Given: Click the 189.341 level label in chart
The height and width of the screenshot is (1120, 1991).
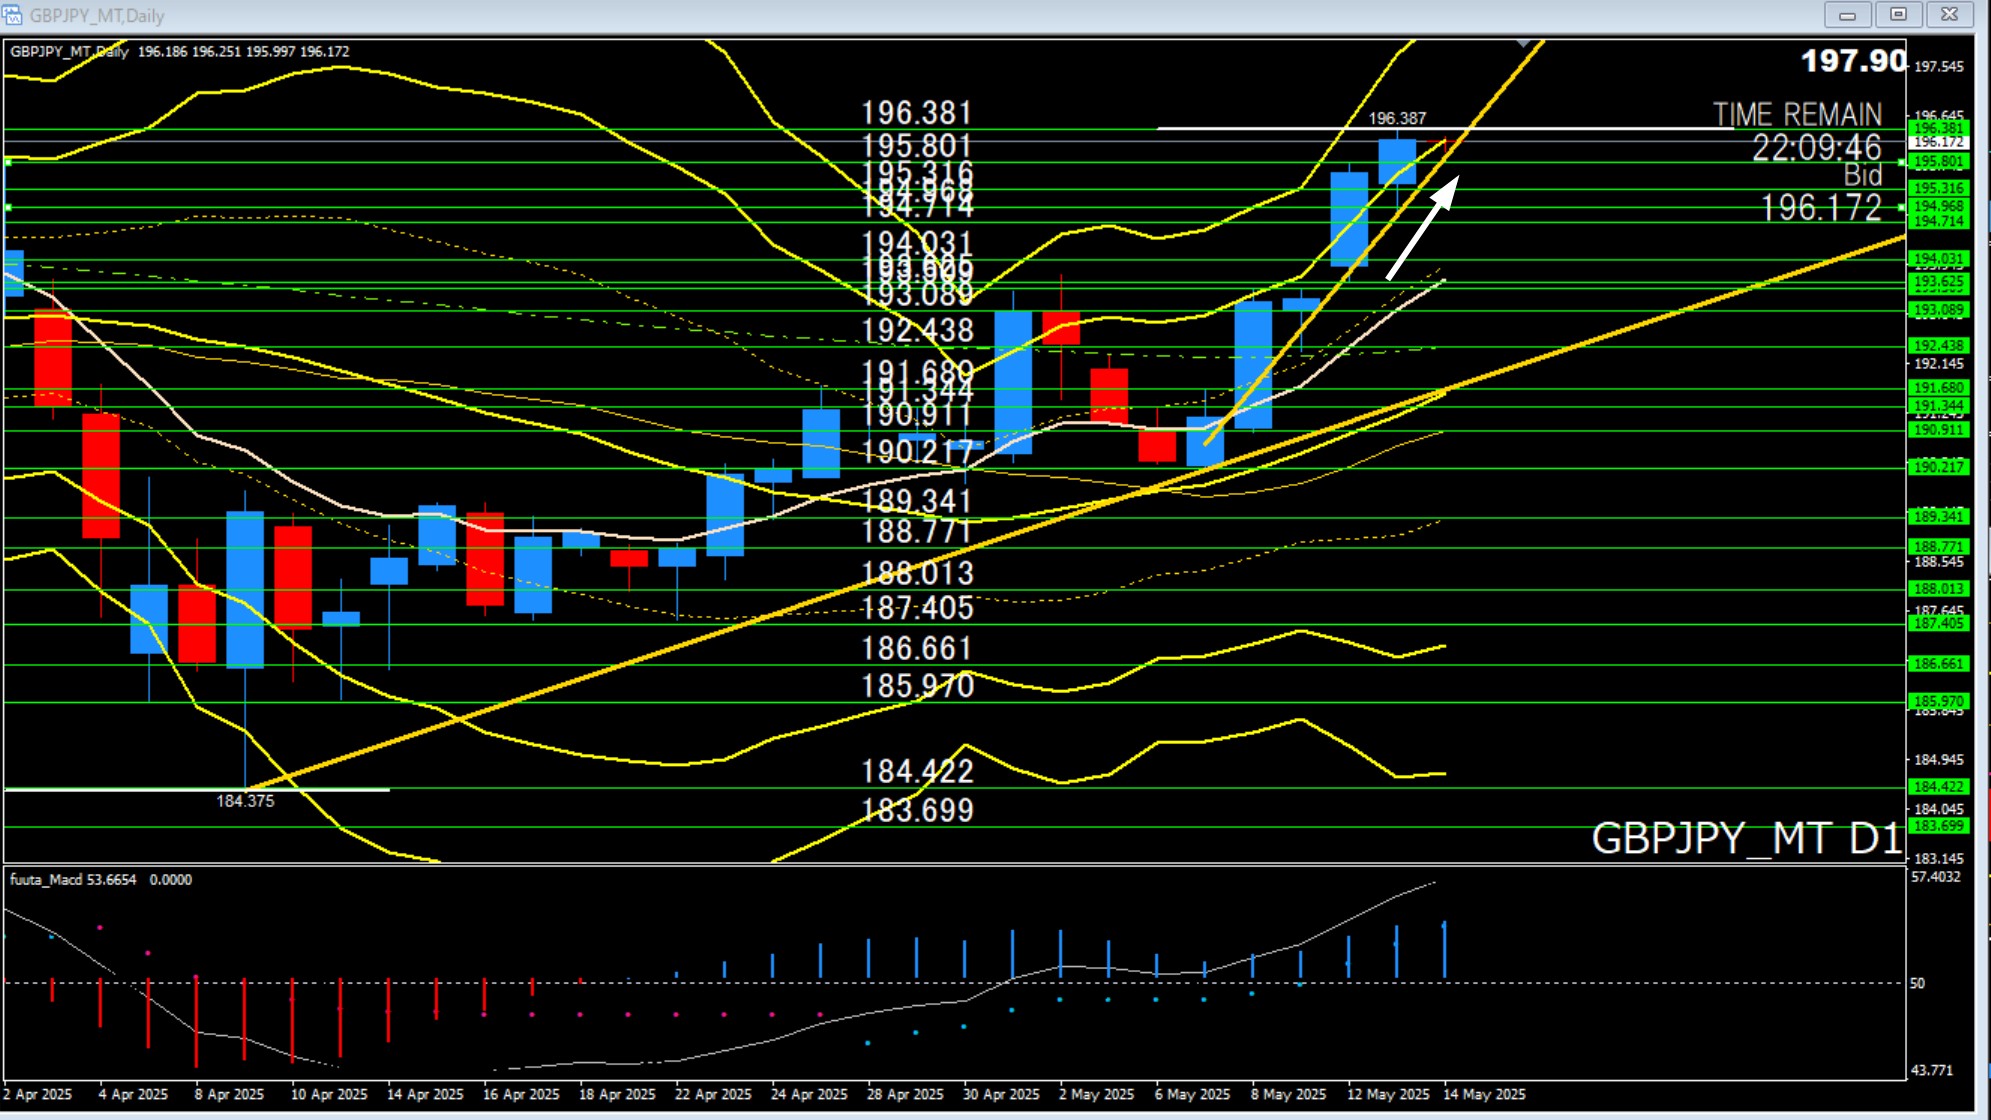Looking at the screenshot, I should [x=917, y=501].
